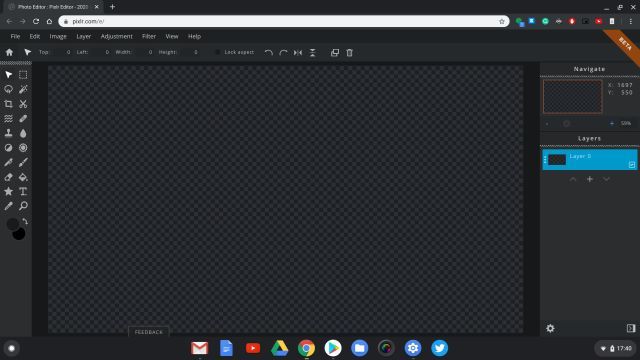Screen dimensions: 640x360
Task: Move layer down with chevron arrow
Action: [606, 179]
